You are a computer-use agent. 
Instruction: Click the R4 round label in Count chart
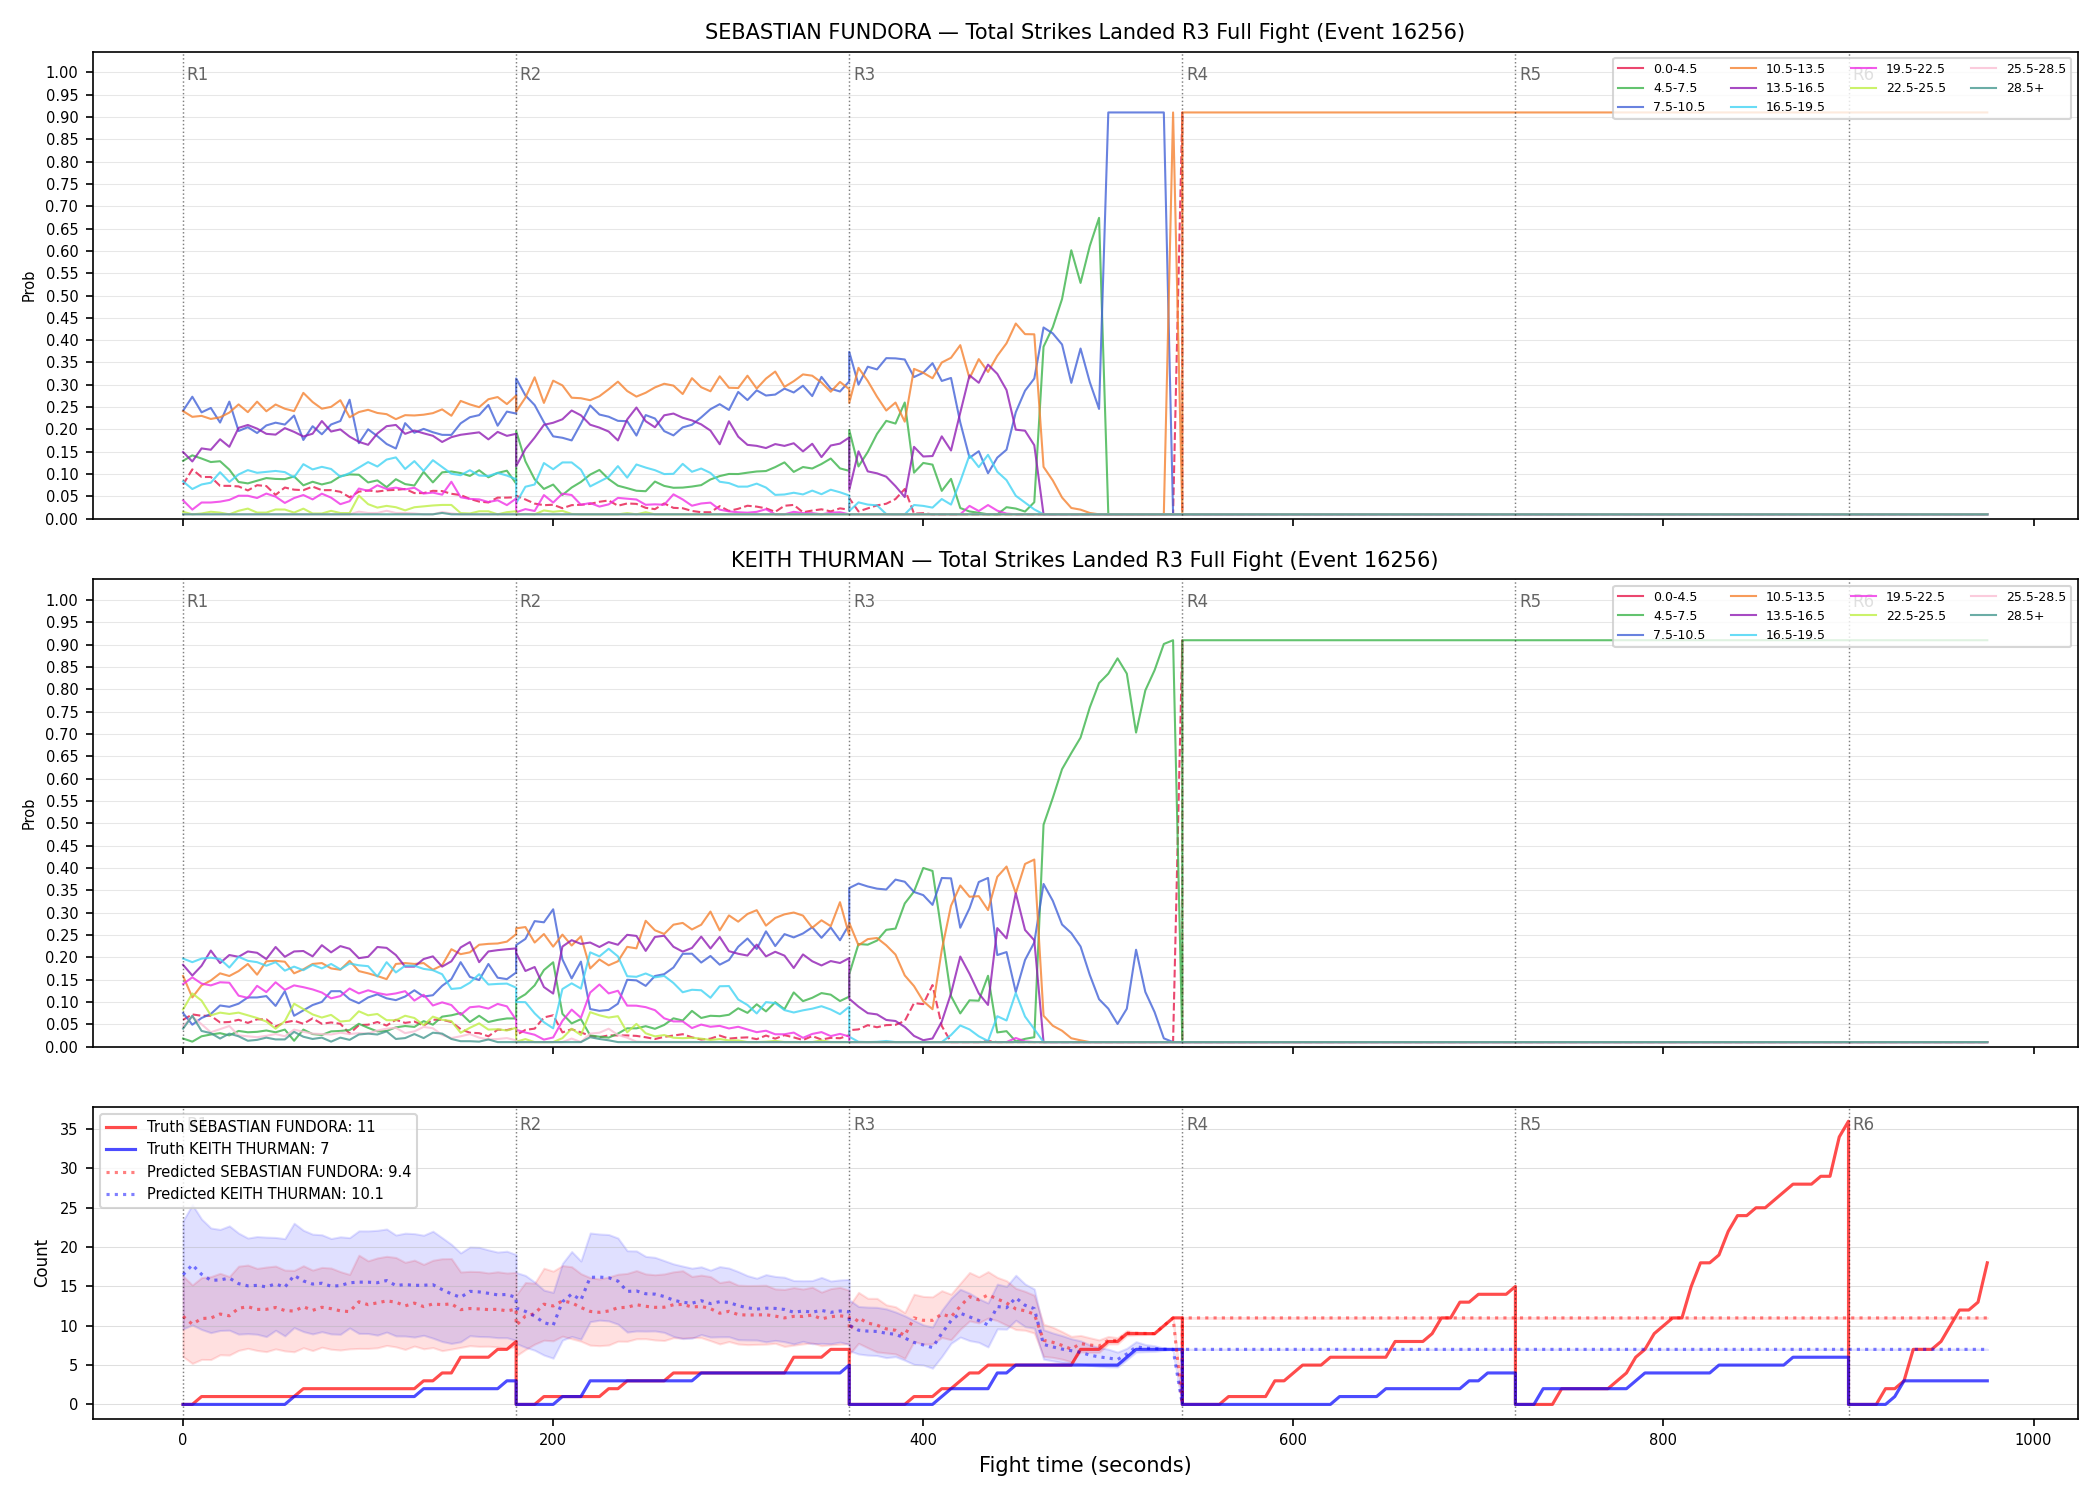pos(1197,1124)
